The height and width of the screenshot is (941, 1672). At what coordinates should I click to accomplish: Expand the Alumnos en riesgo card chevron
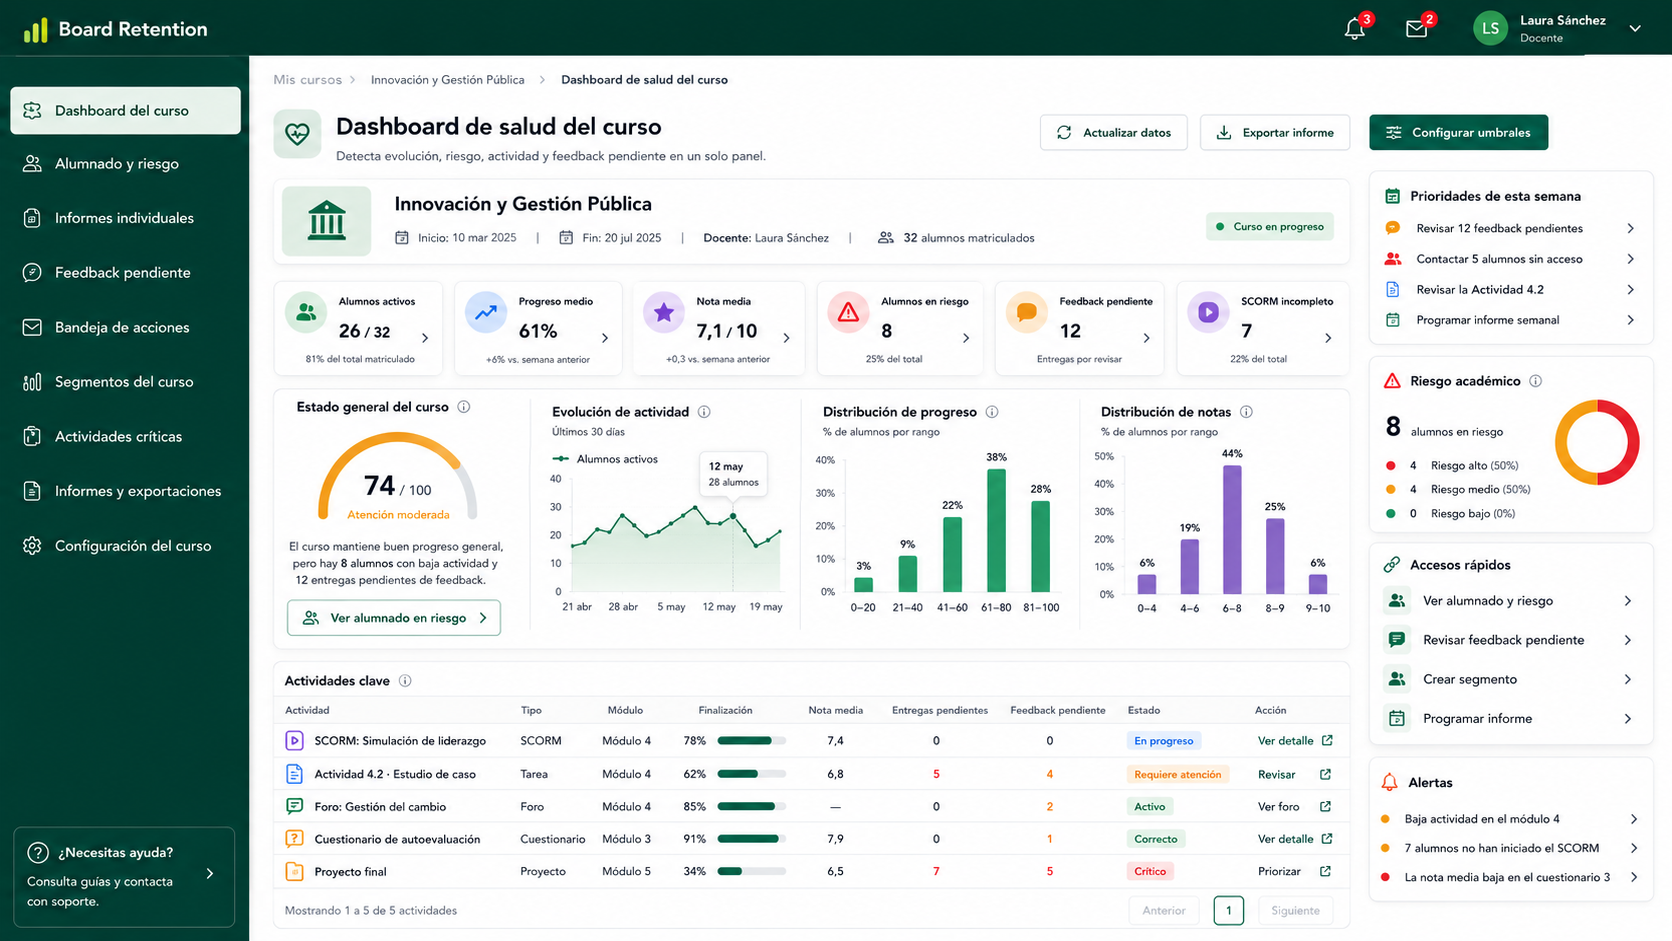966,338
